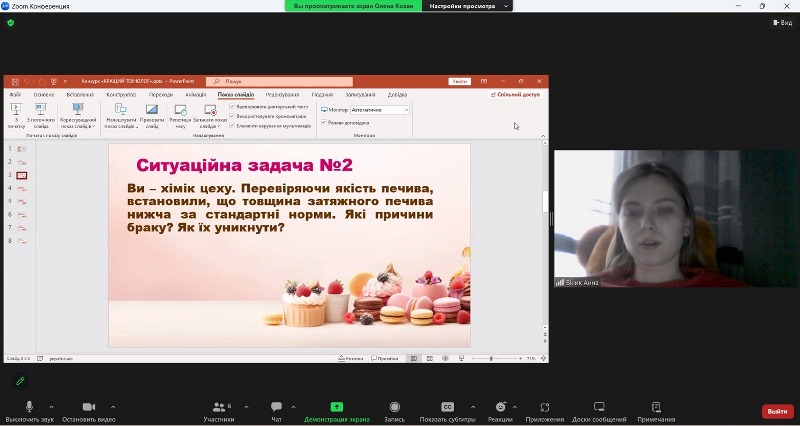Switch to normal view in PowerPoint status bar
This screenshot has width=800, height=426.
coord(414,359)
